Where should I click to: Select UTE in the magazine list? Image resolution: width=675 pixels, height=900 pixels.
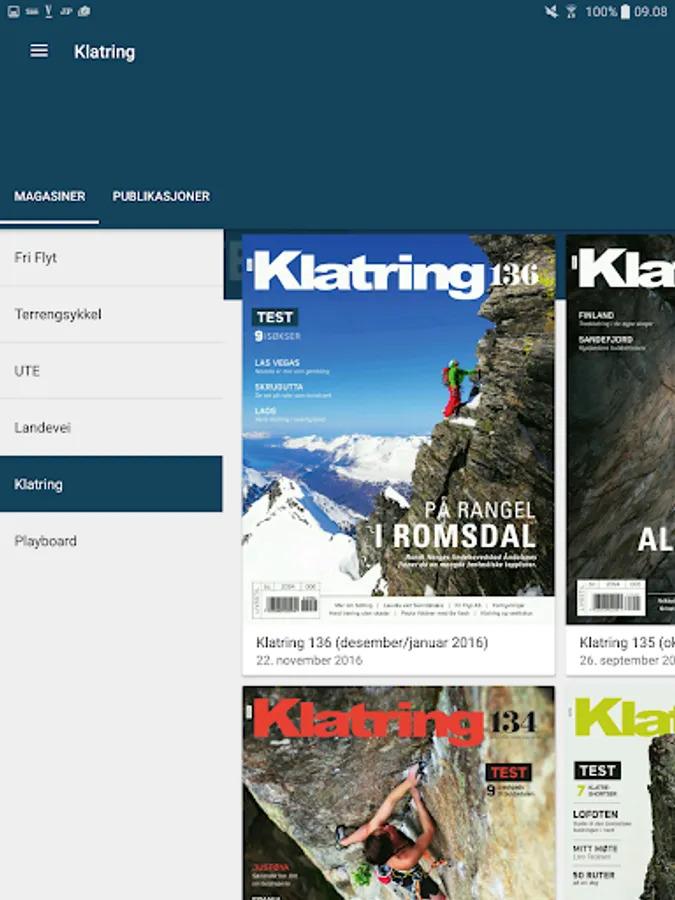[111, 371]
